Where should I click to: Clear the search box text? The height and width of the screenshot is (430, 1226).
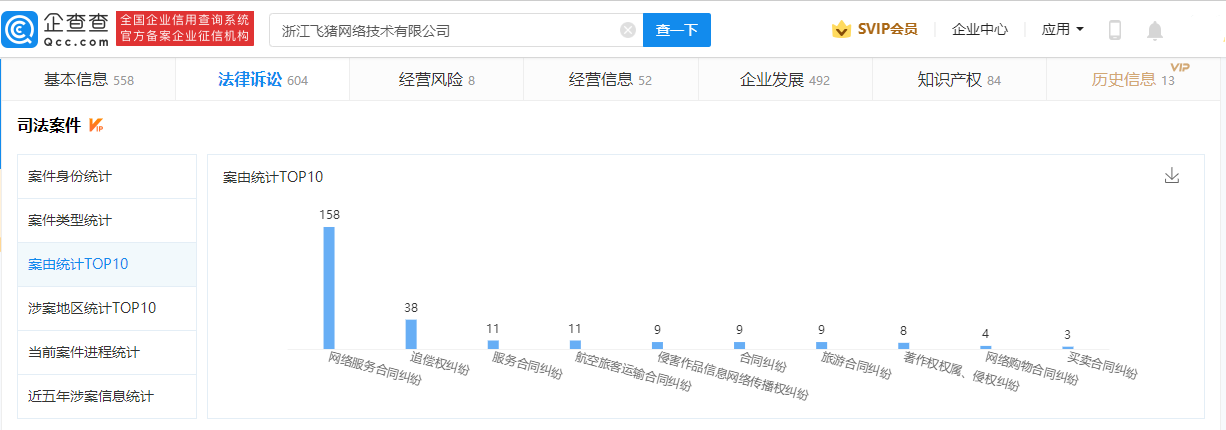click(628, 30)
